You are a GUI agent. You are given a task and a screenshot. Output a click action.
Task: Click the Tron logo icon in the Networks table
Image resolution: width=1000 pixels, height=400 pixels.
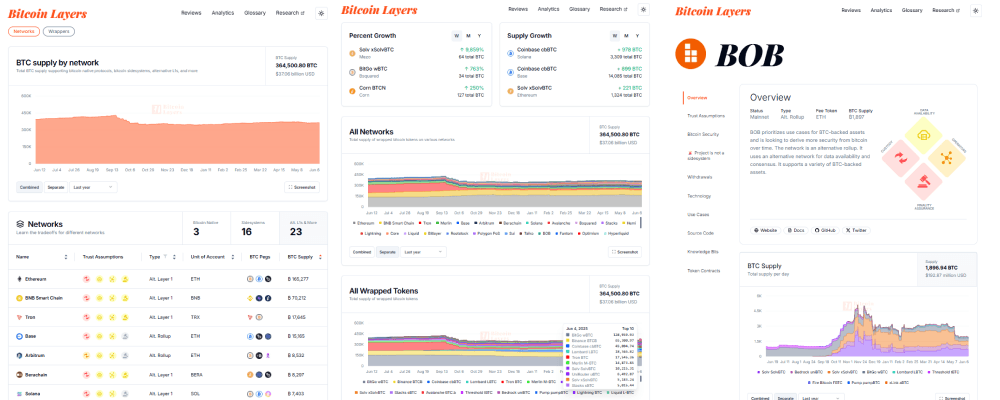(x=19, y=317)
